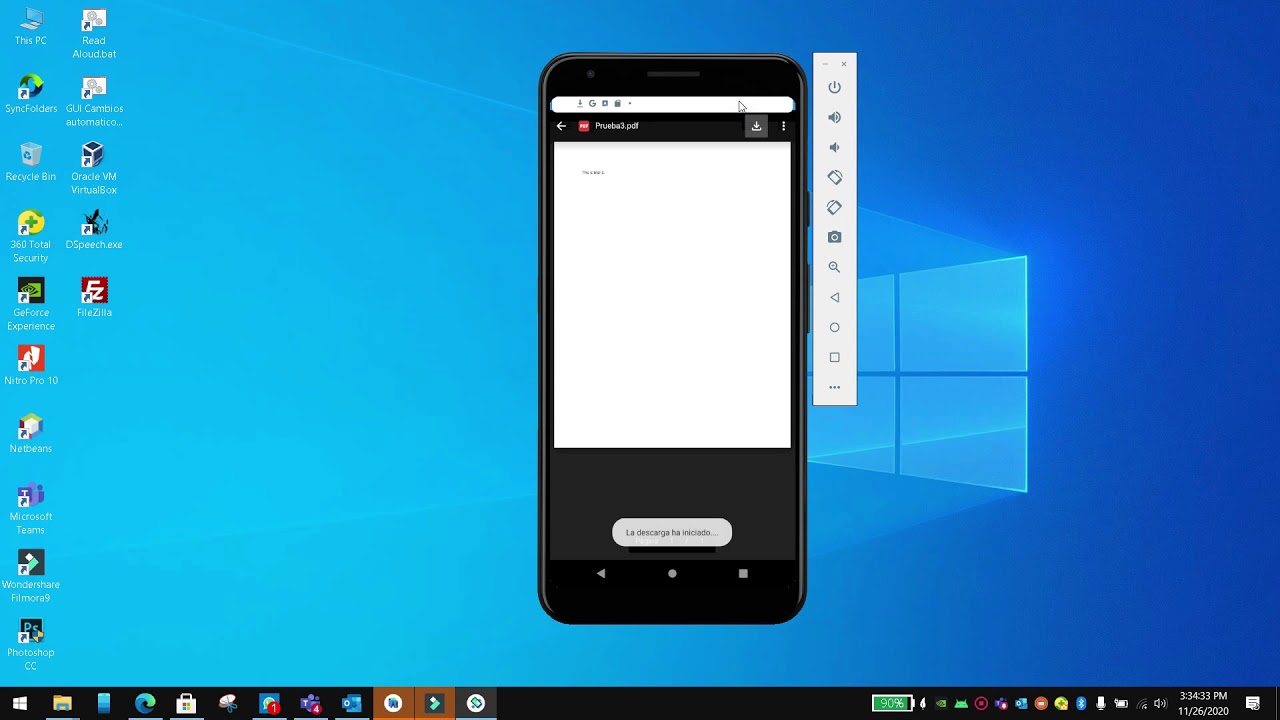Select the Nitro Pro 10 shortcut

coord(31,366)
